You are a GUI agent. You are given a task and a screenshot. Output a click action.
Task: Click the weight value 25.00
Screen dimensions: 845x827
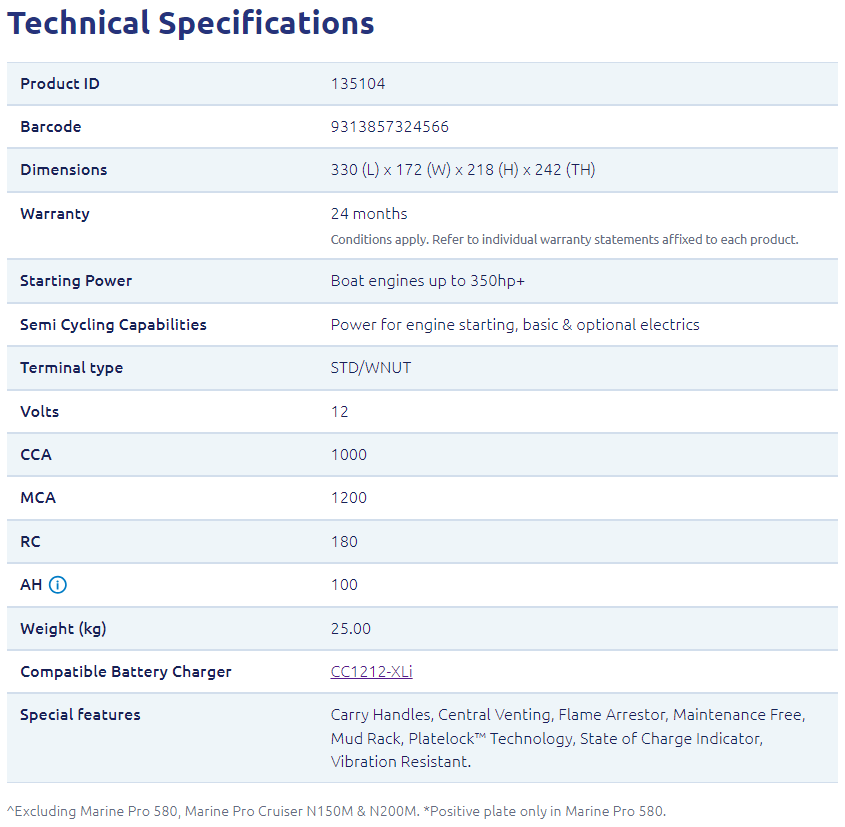[351, 629]
